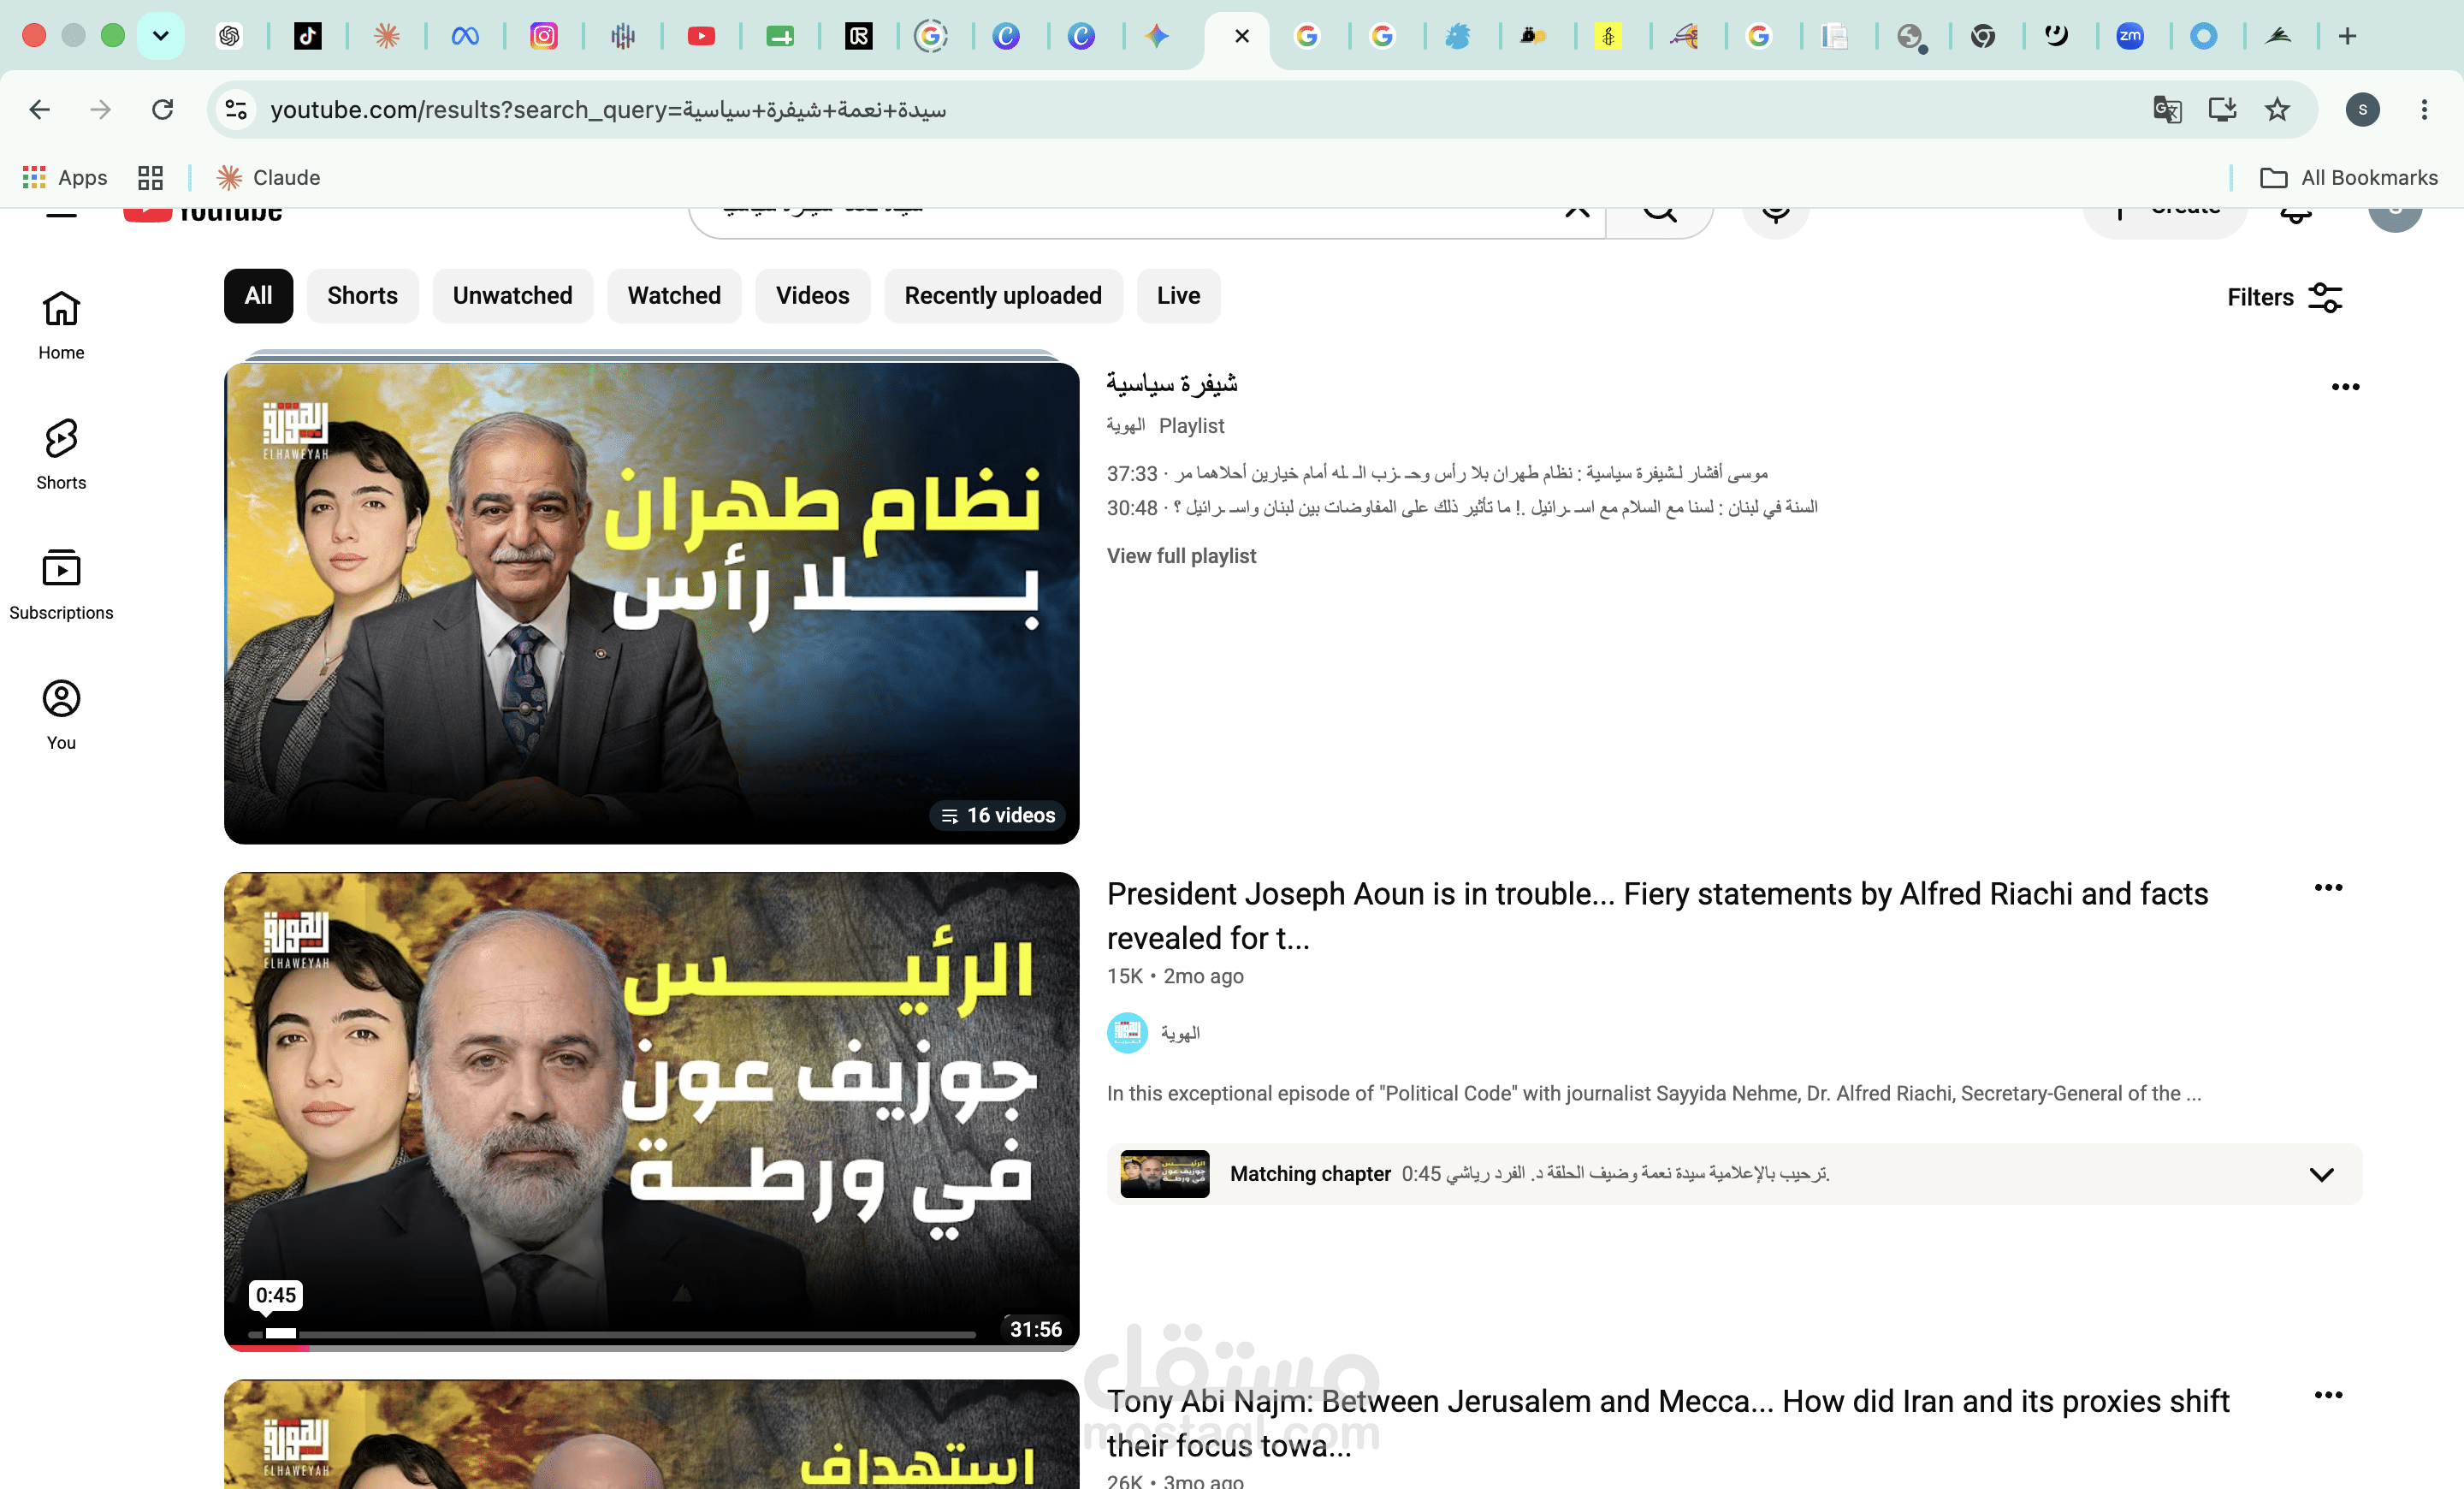Open the You section in sidebar
The width and height of the screenshot is (2464, 1489).
61,715
